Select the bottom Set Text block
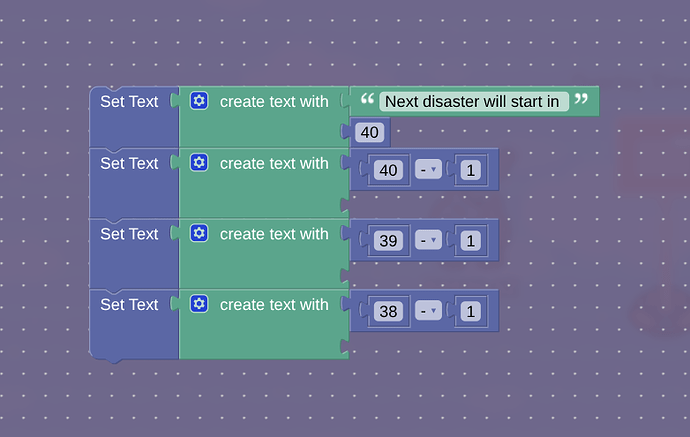This screenshot has height=437, width=690. (129, 305)
